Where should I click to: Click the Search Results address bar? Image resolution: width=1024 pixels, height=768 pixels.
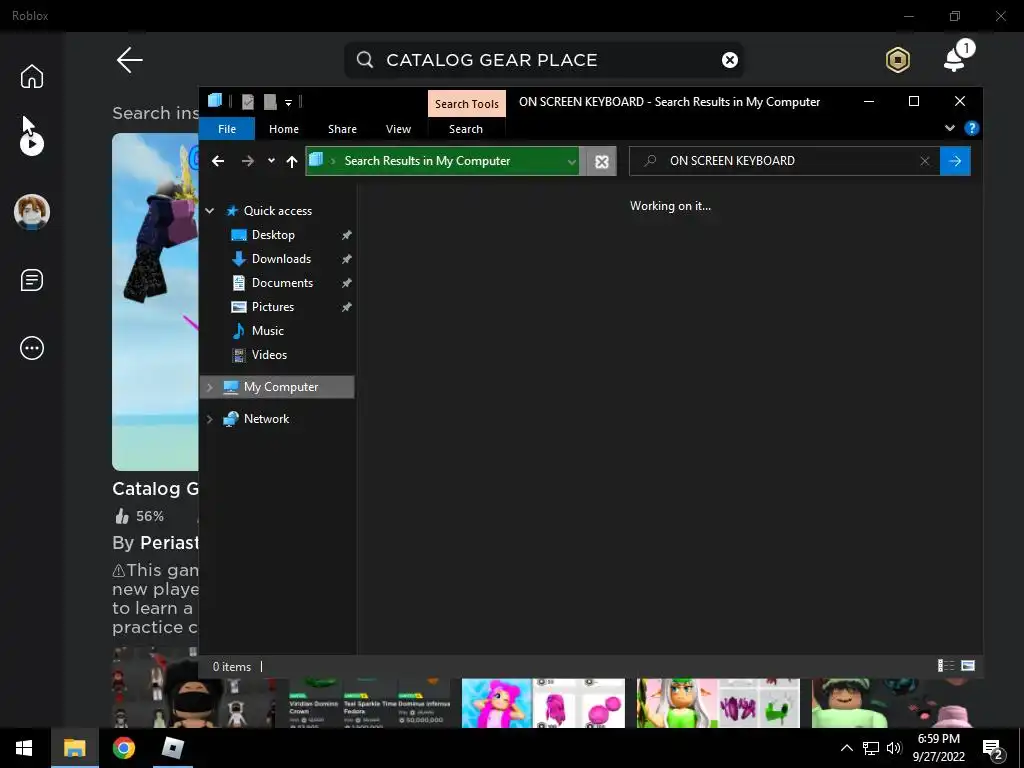click(x=442, y=161)
